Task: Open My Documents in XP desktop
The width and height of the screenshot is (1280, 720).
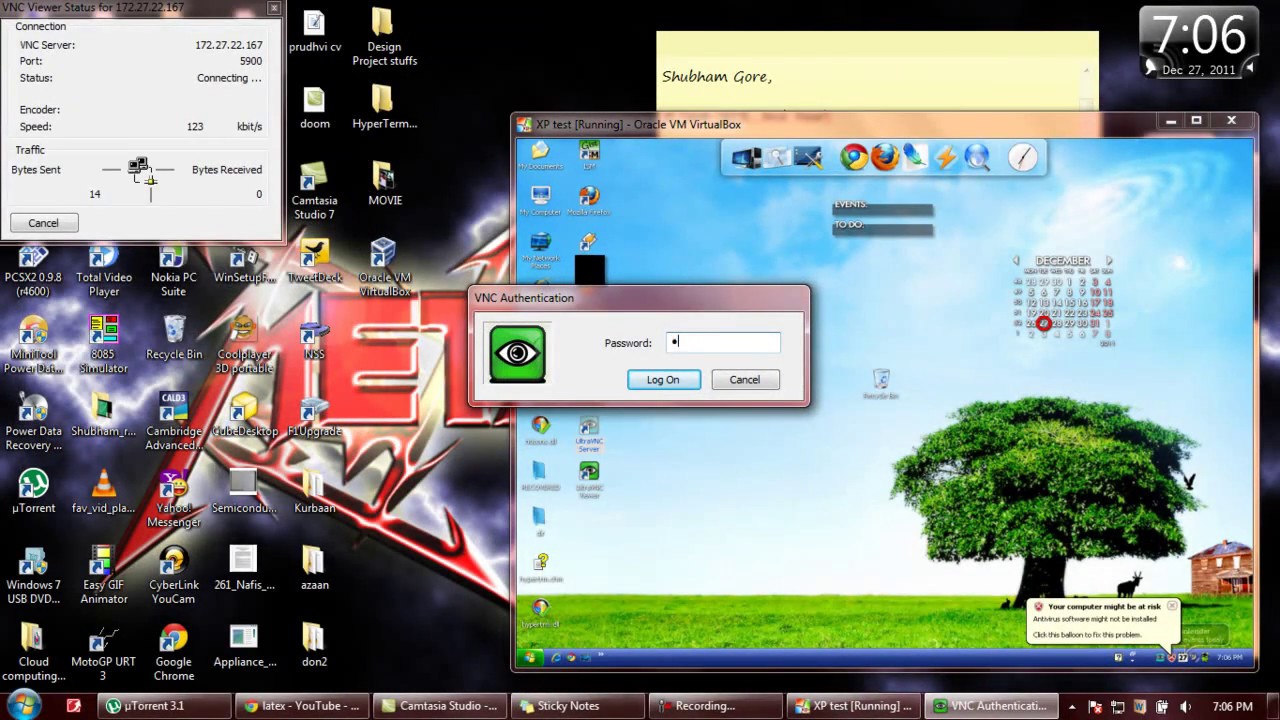Action: click(540, 155)
